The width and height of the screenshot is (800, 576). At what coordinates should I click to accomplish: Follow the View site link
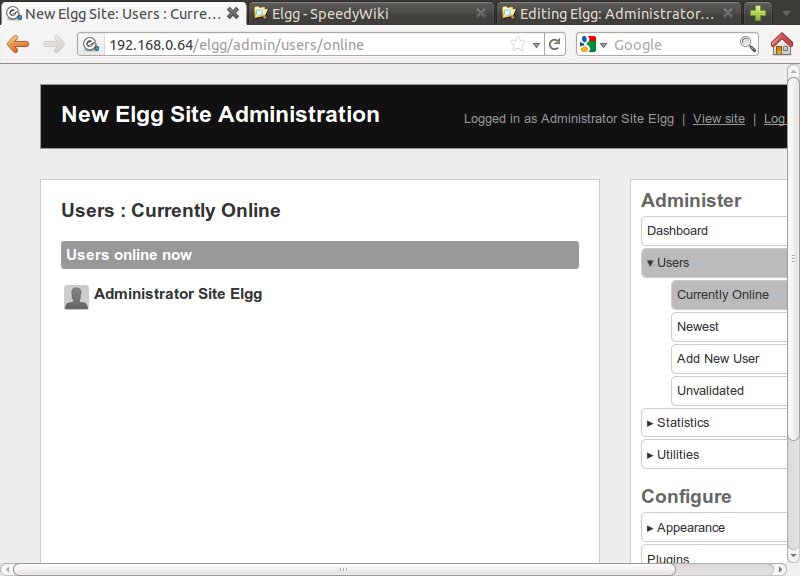point(718,119)
